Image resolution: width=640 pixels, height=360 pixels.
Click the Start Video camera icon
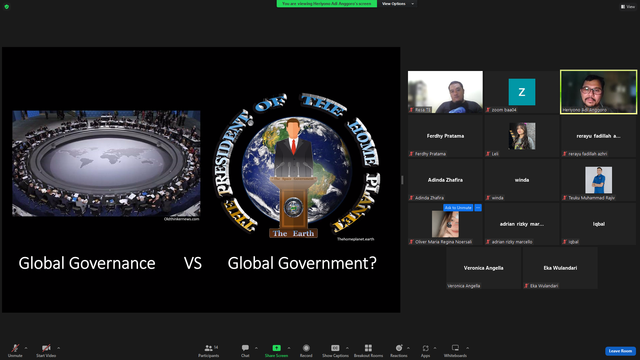tap(46, 348)
